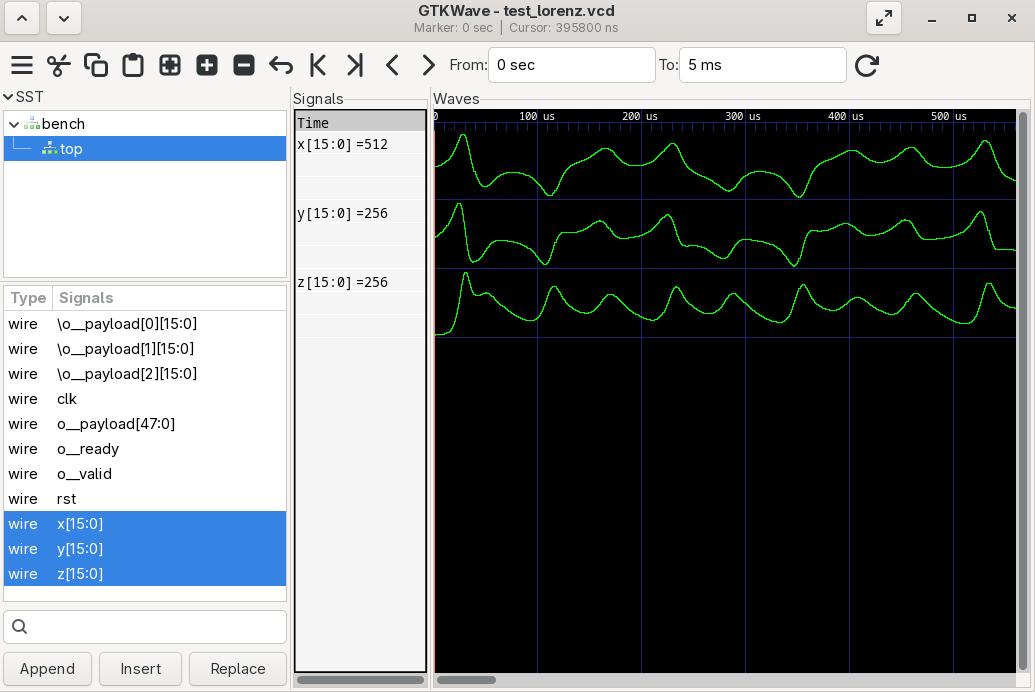Find the previous signal edge
Image resolution: width=1035 pixels, height=692 pixels.
coord(392,65)
